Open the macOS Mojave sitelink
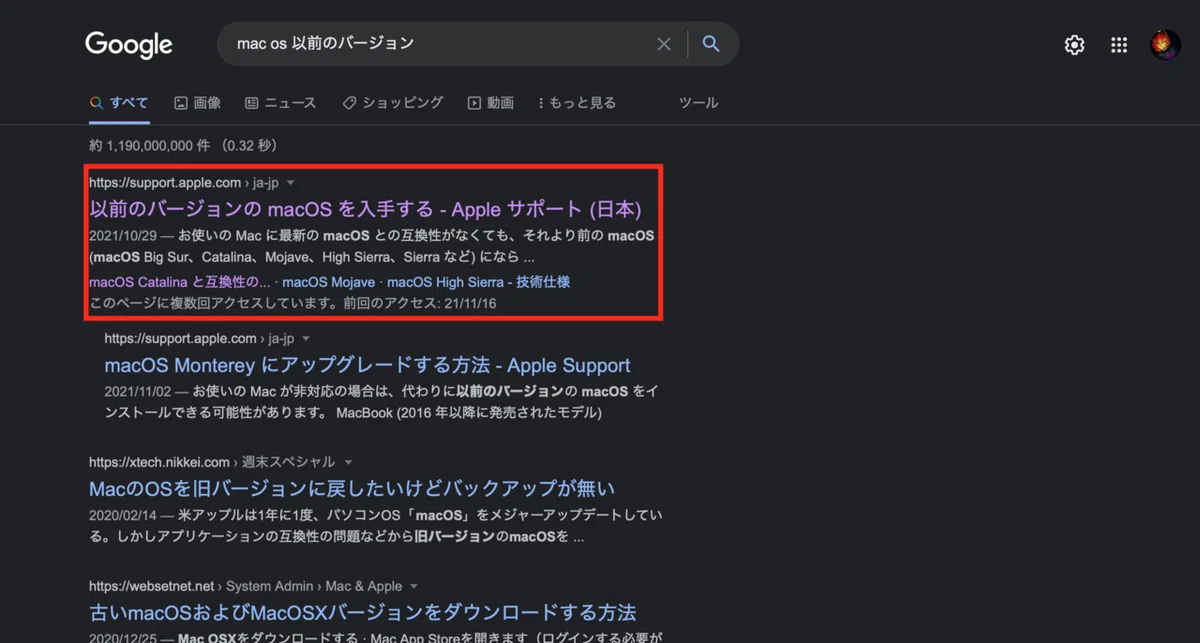Image resolution: width=1200 pixels, height=643 pixels. (x=329, y=282)
